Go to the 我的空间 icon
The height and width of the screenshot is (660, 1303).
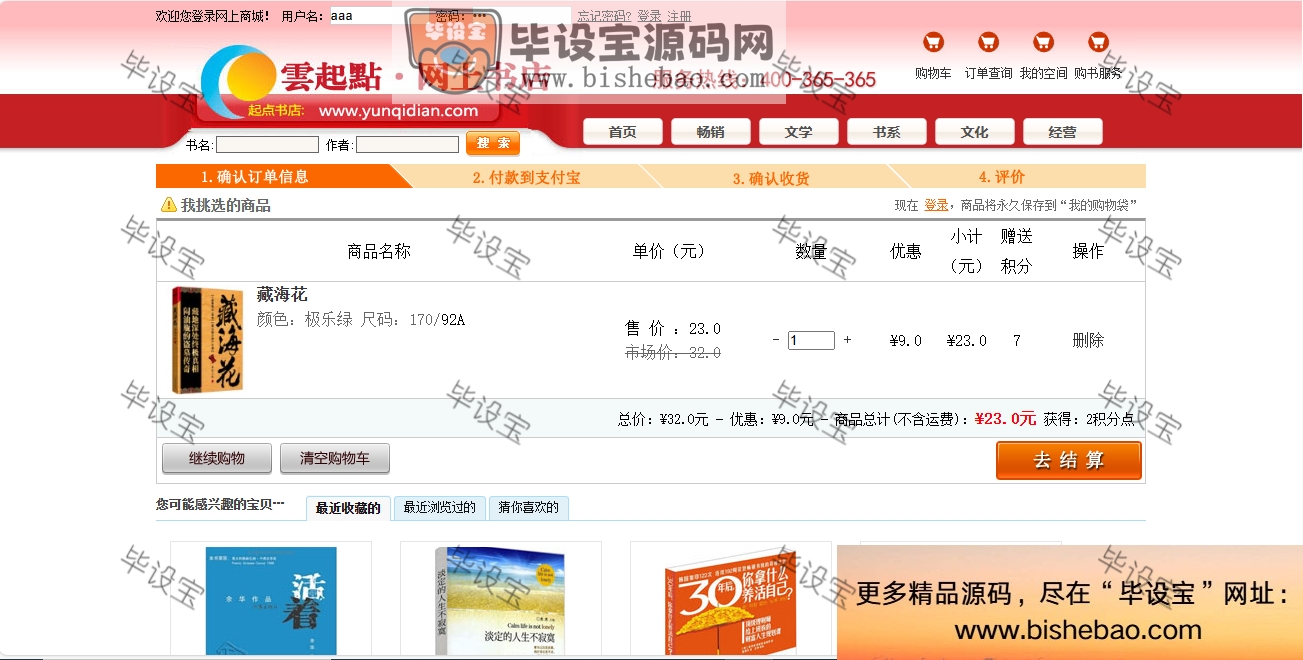(1043, 42)
